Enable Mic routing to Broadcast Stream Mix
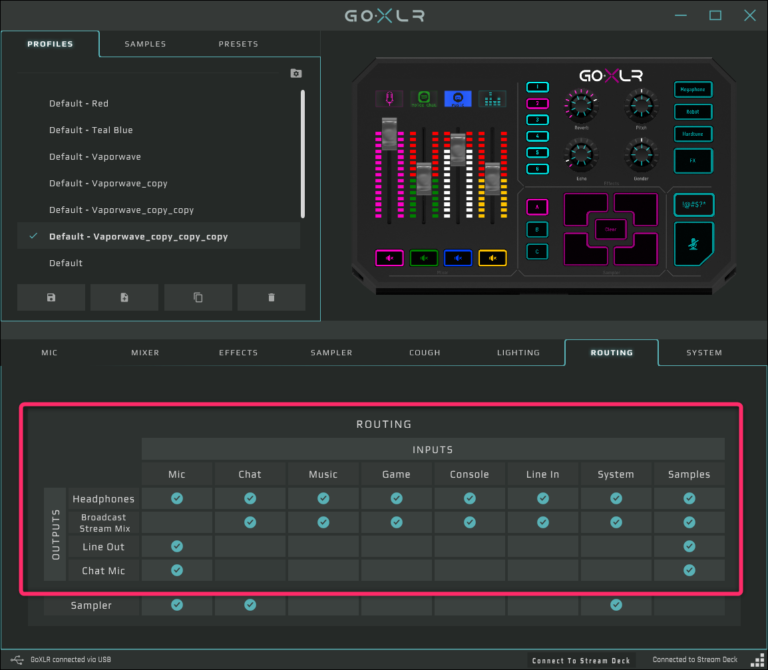Screen dimensions: 768x670 (x=177, y=522)
